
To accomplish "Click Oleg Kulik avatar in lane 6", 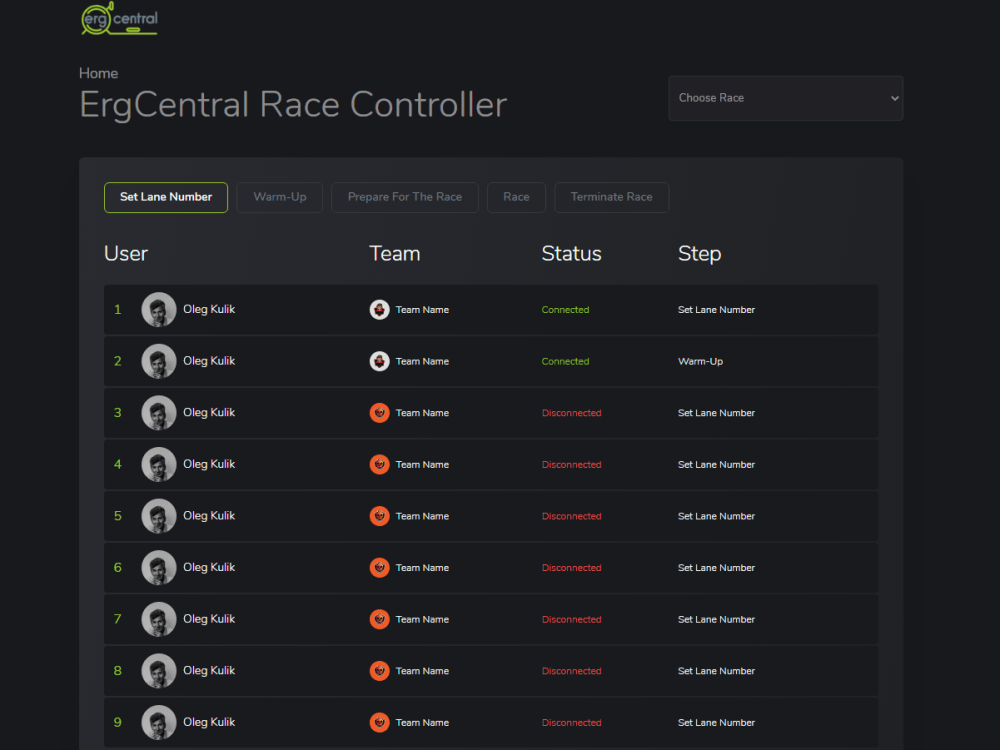I will (x=159, y=568).
